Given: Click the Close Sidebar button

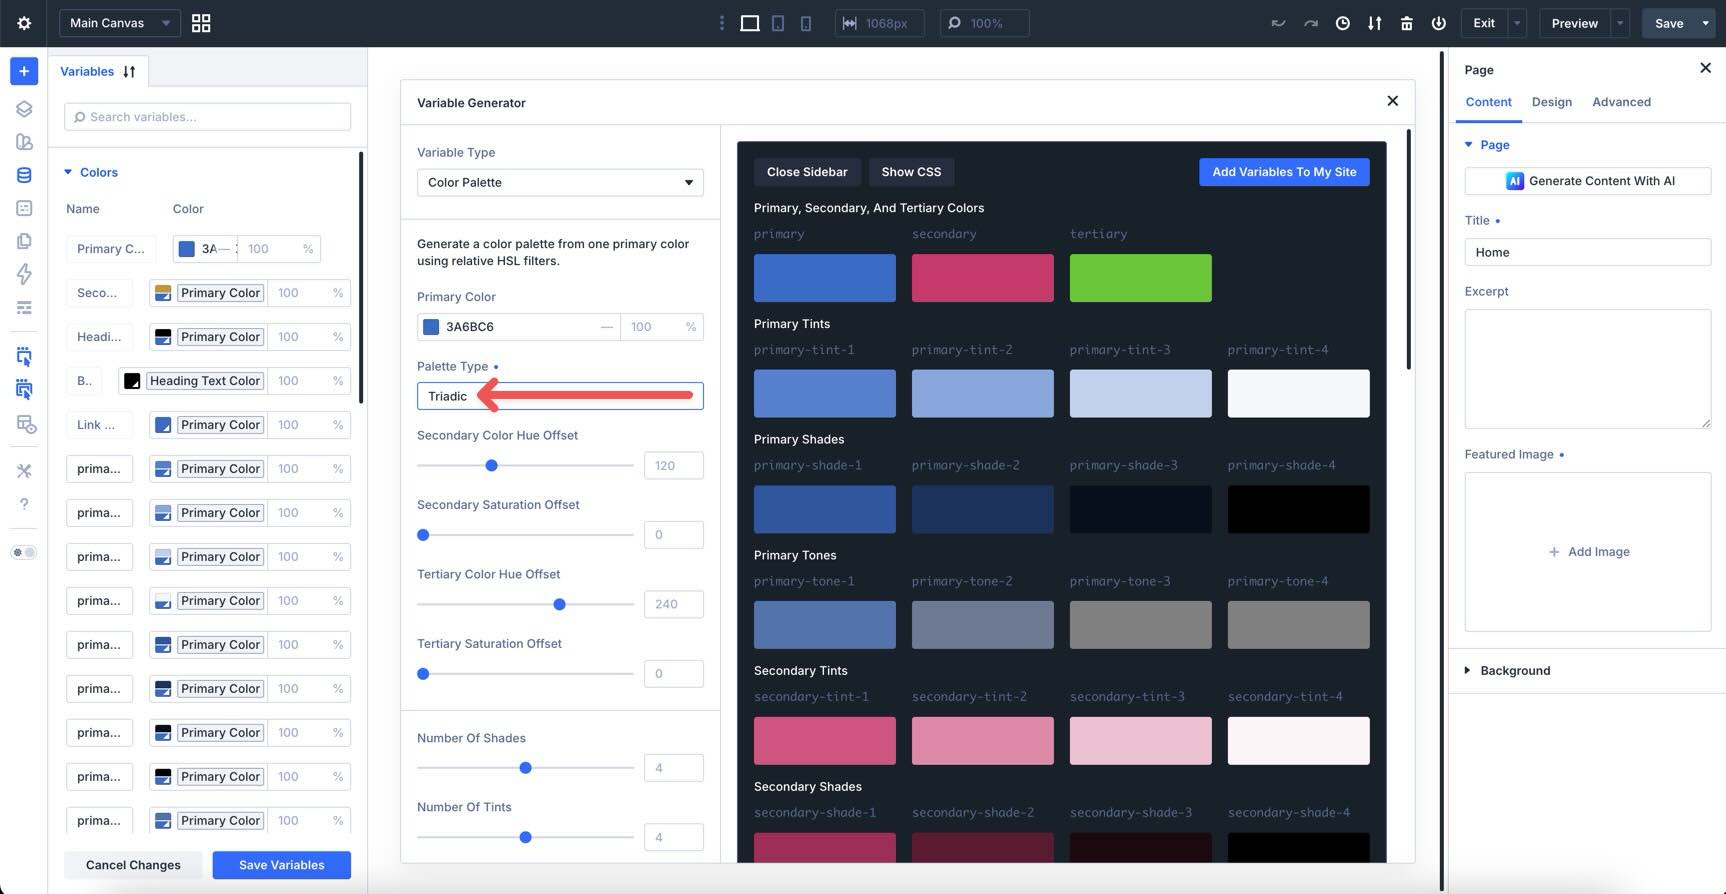Looking at the screenshot, I should [807, 172].
